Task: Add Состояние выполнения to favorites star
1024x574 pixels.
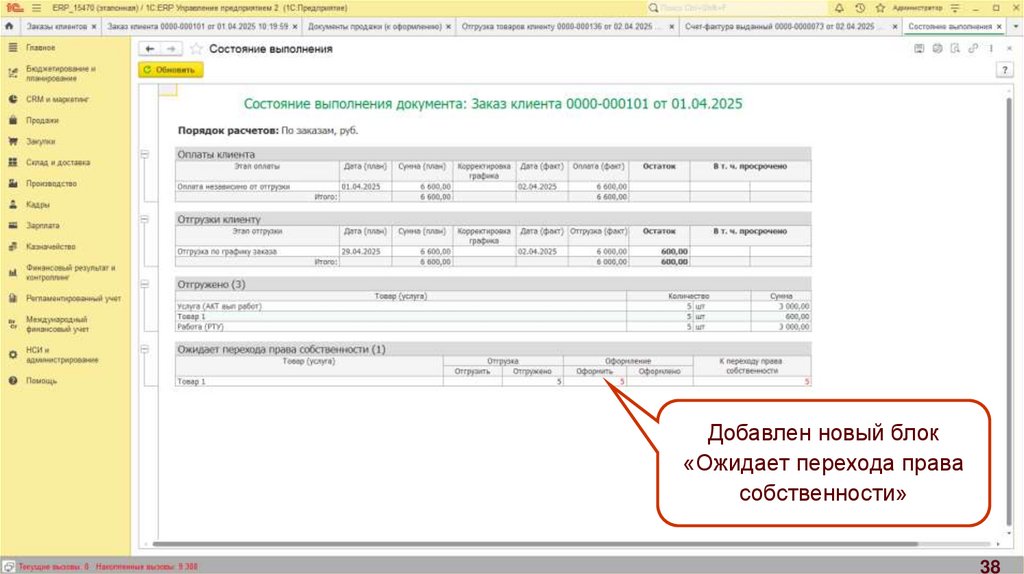Action: [196, 49]
